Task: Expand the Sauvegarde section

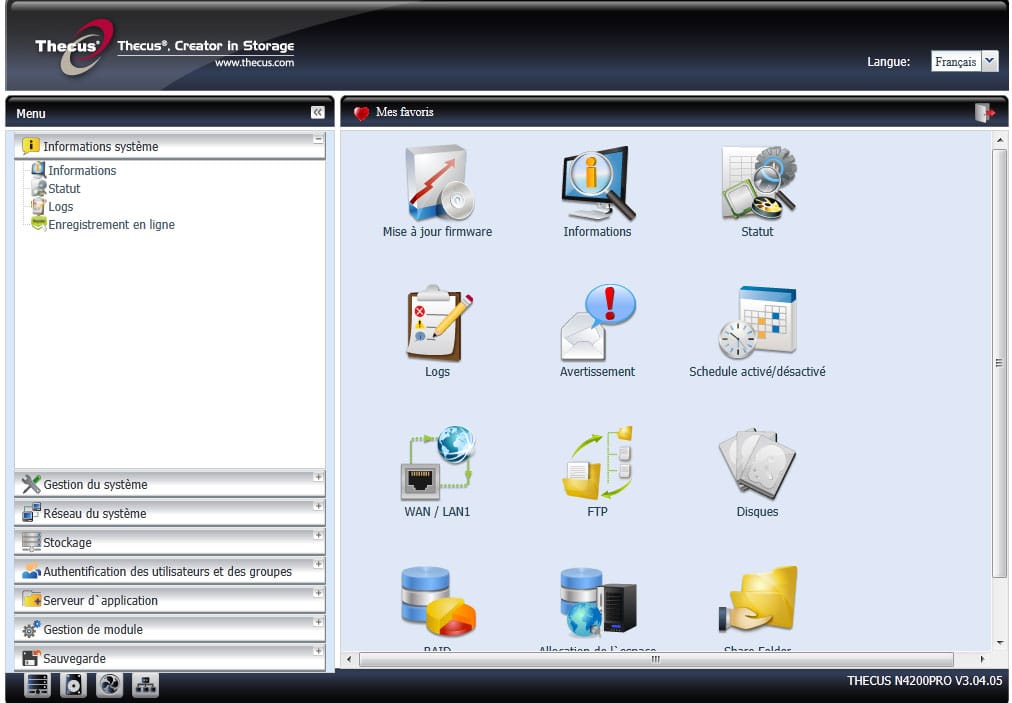Action: [x=318, y=651]
